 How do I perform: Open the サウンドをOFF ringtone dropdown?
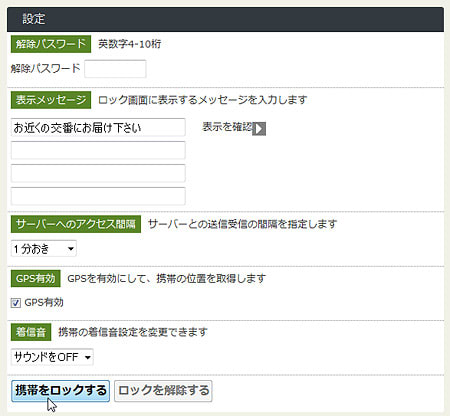tap(52, 357)
